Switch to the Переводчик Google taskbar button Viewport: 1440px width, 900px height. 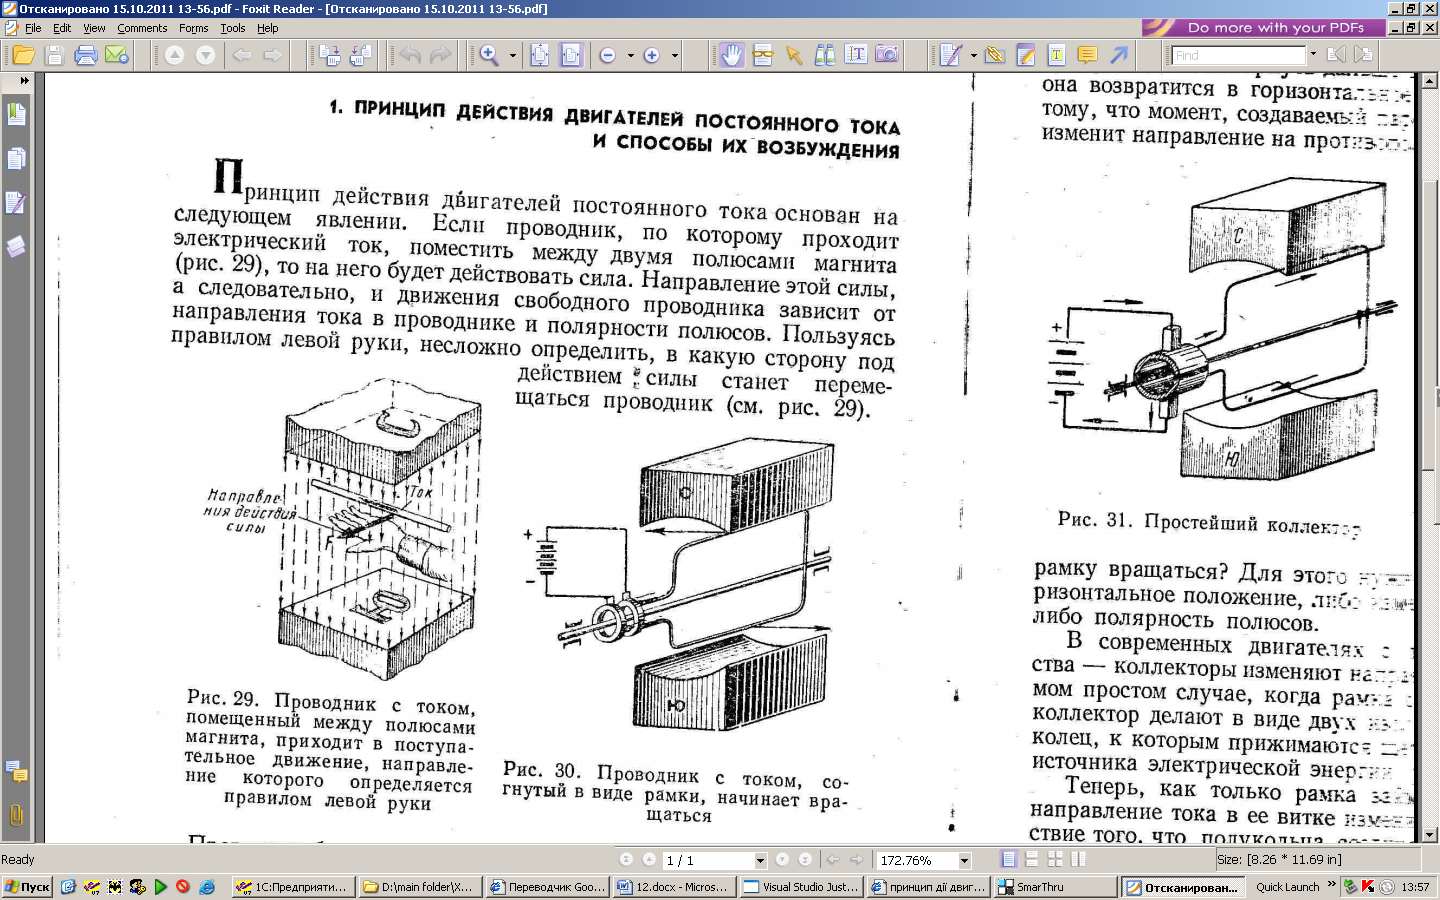point(547,887)
